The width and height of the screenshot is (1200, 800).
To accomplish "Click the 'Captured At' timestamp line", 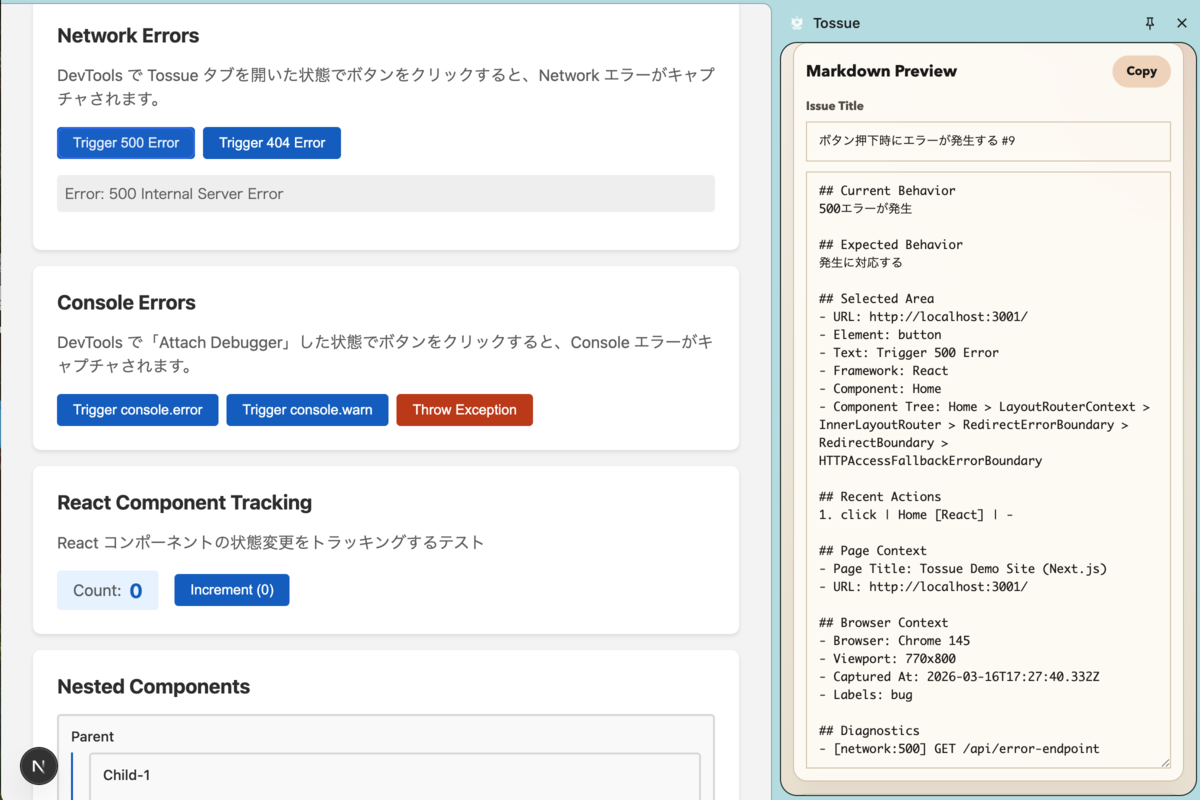I will (960, 677).
